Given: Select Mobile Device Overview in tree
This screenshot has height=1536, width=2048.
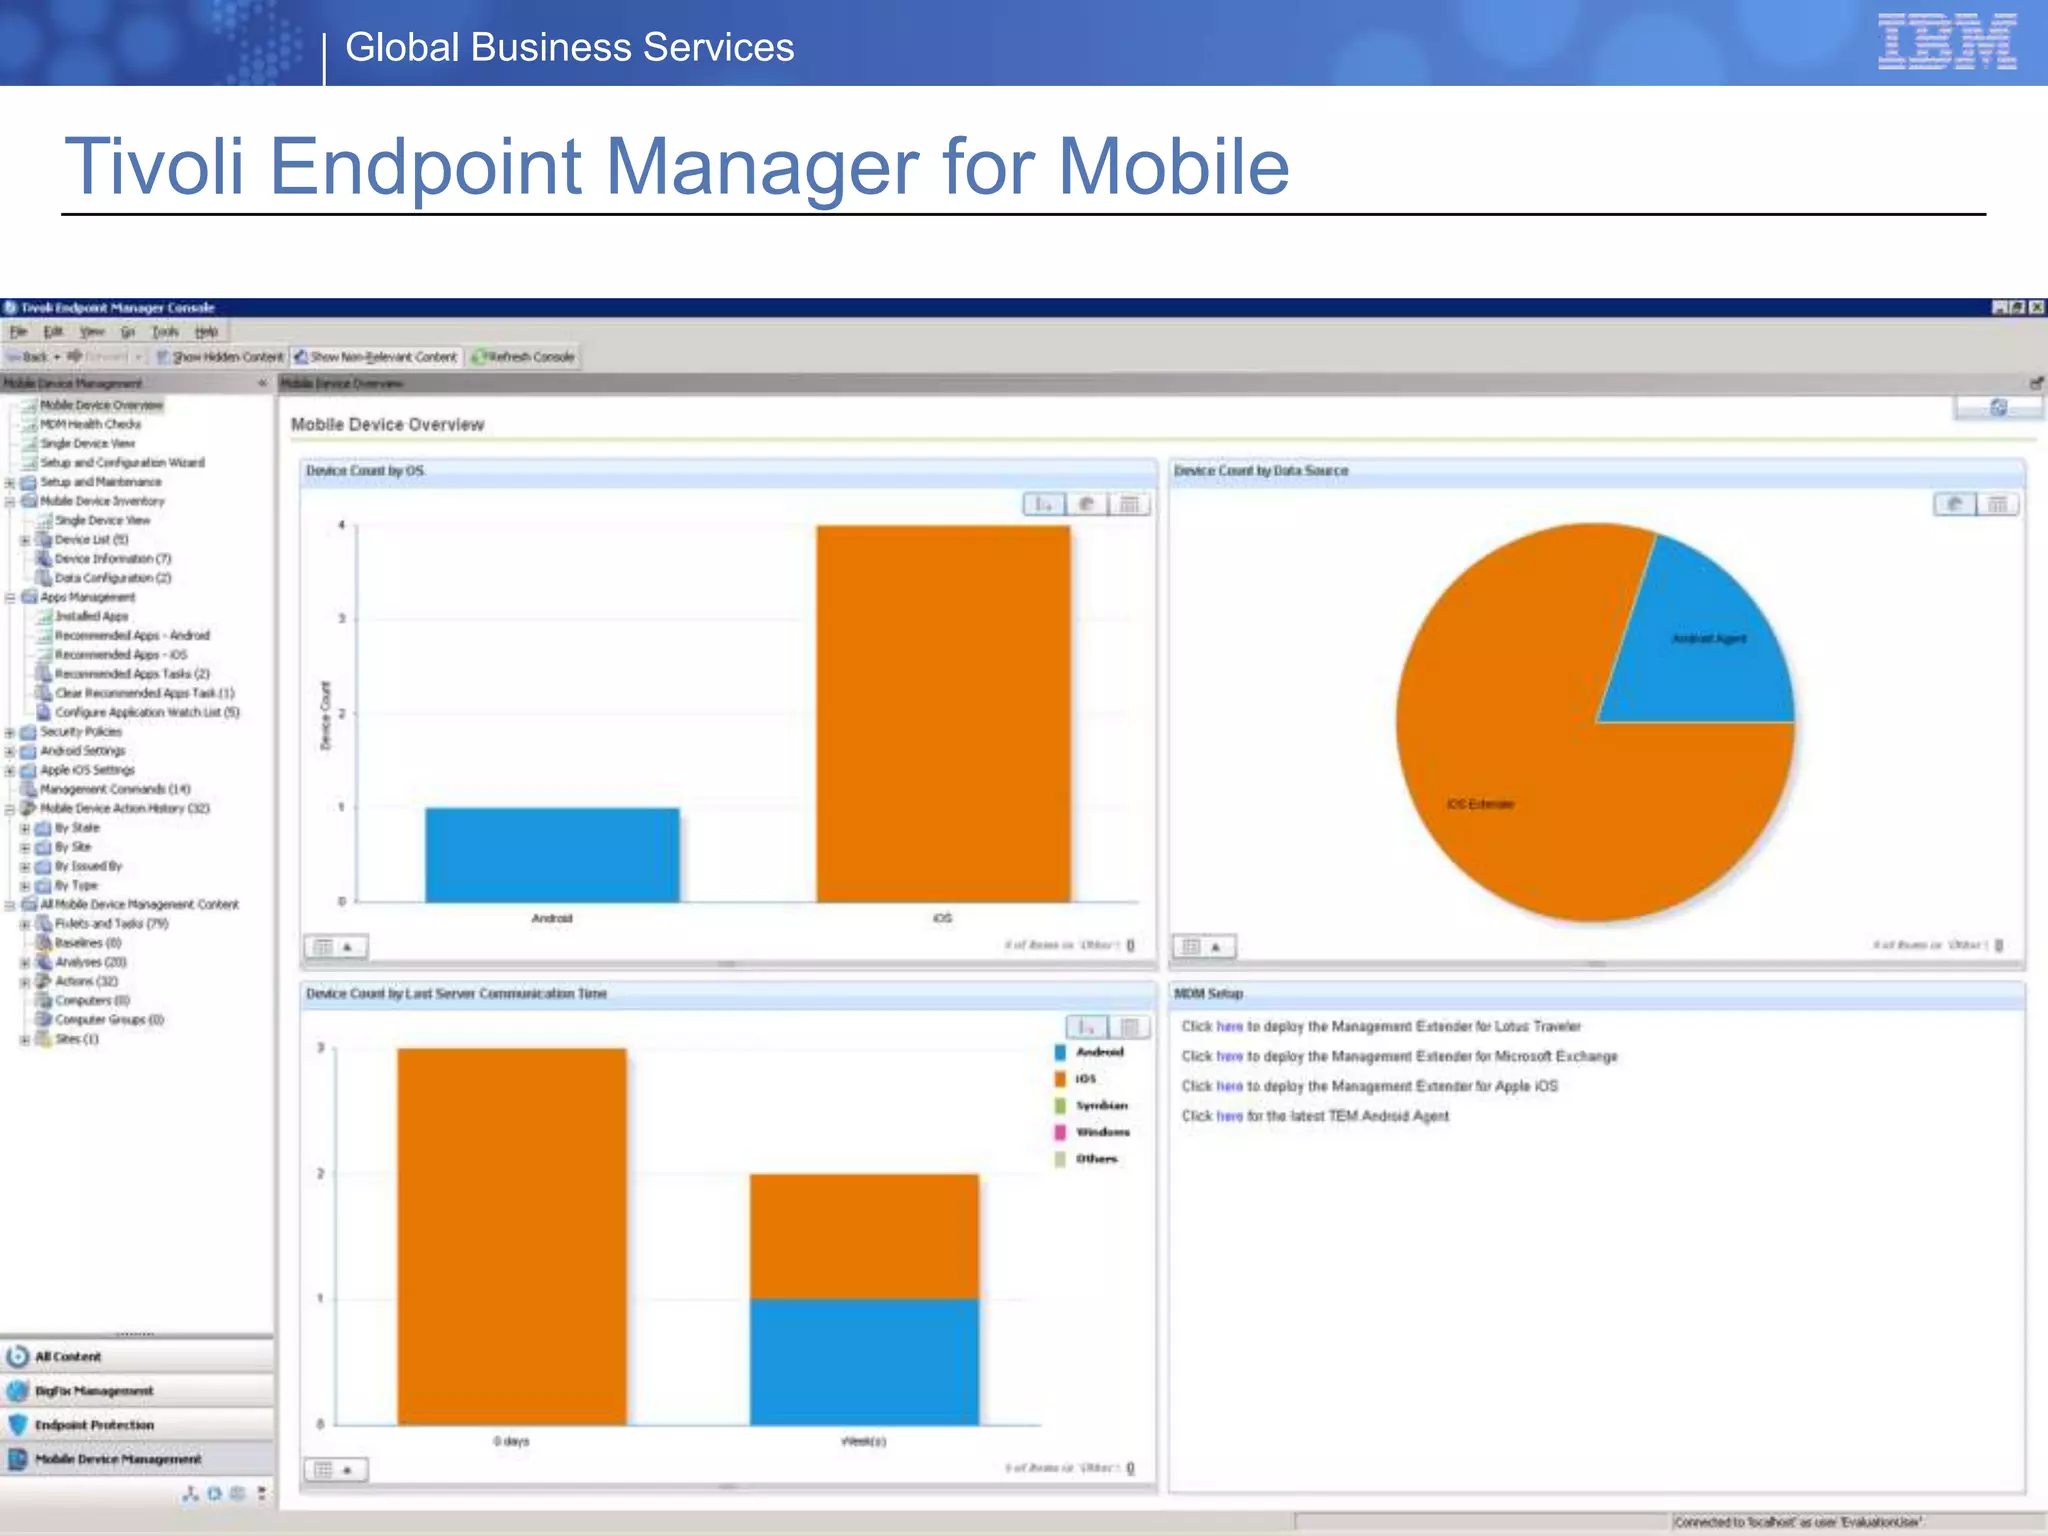Looking at the screenshot, I should pos(101,405).
